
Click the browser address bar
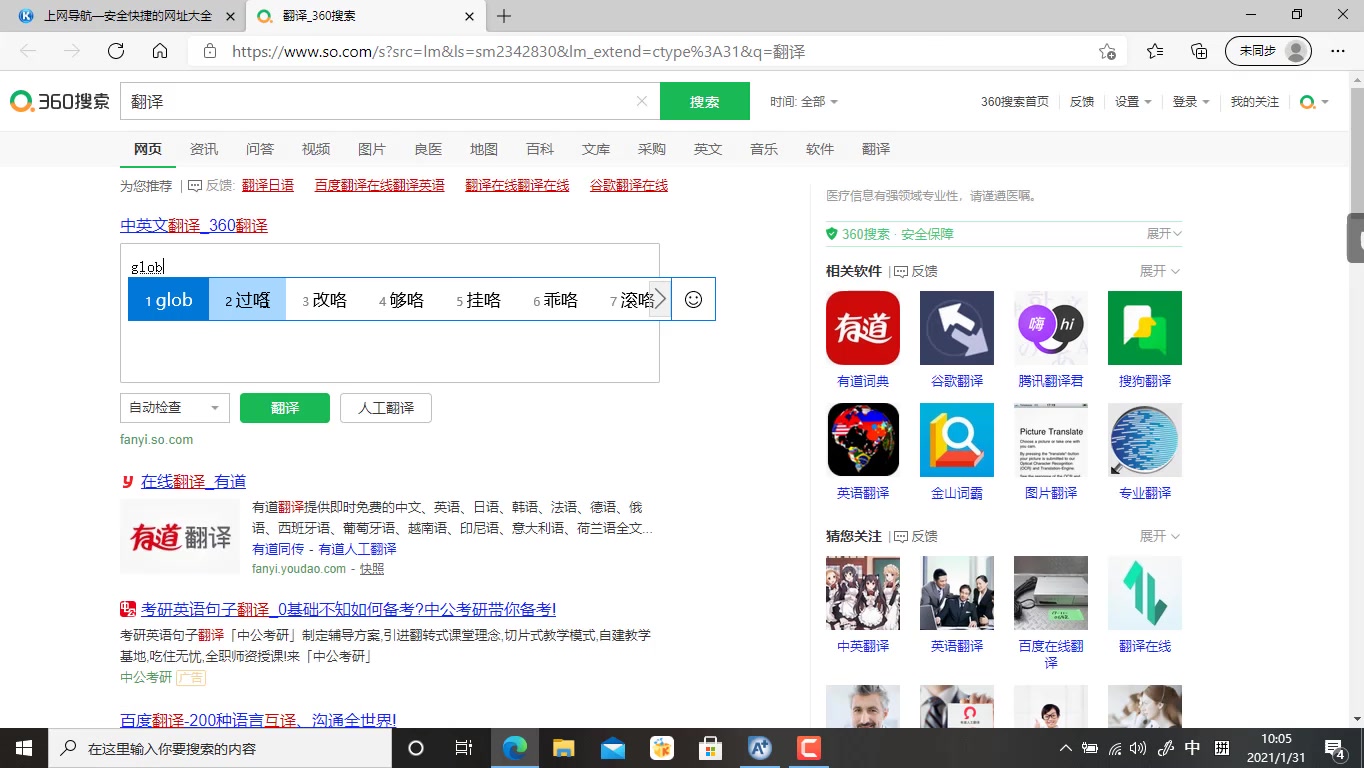point(655,51)
